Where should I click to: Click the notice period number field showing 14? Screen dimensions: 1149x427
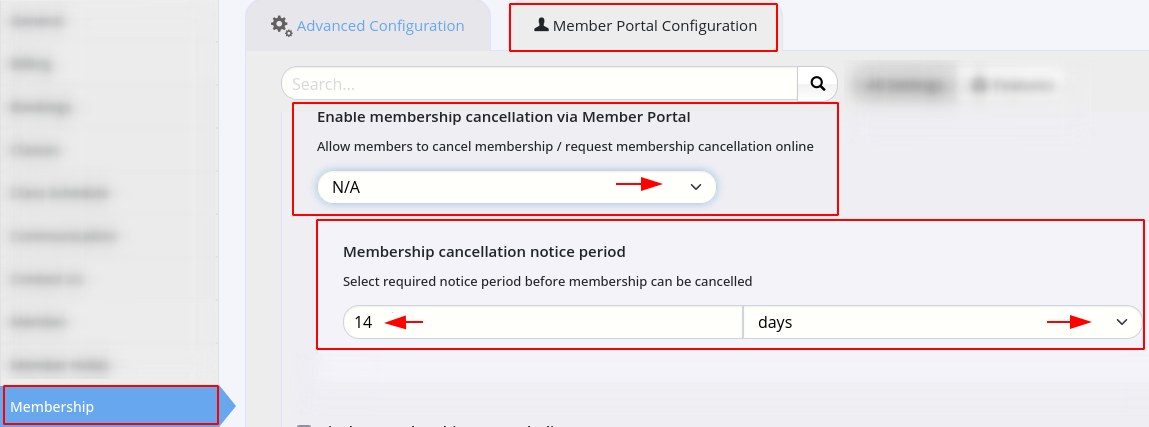[543, 322]
